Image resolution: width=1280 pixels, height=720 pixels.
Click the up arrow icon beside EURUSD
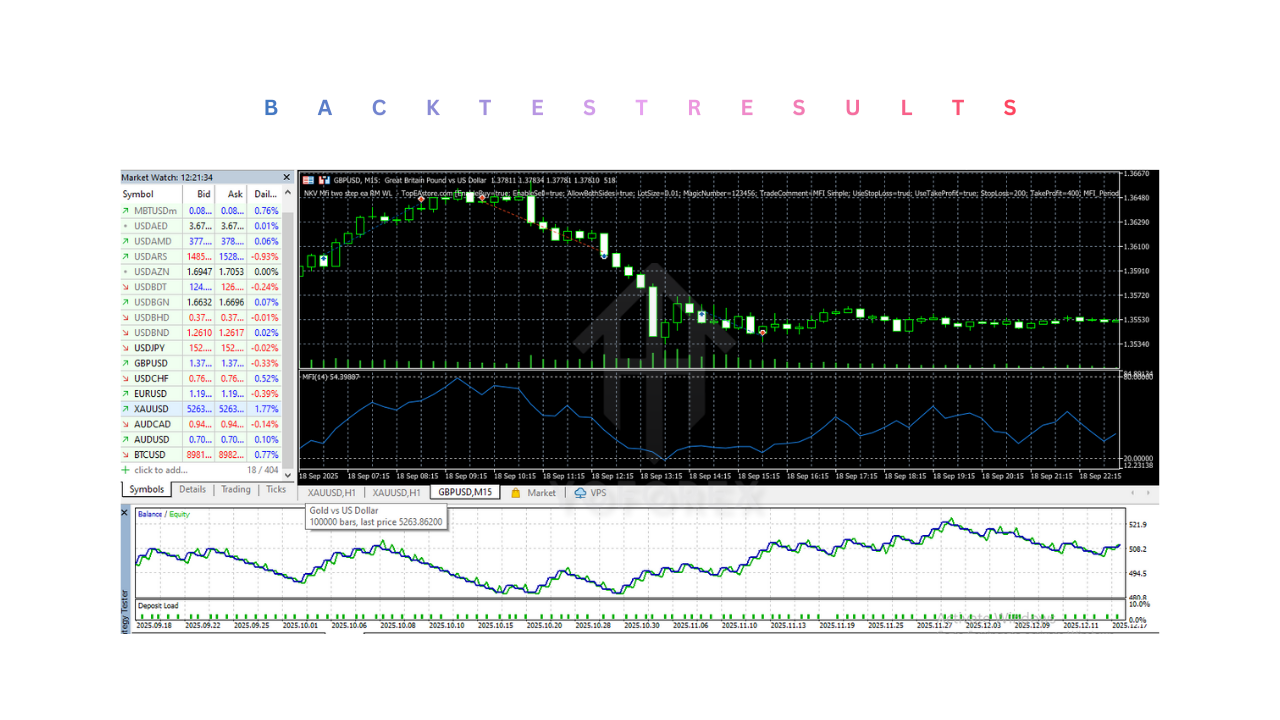coord(125,394)
